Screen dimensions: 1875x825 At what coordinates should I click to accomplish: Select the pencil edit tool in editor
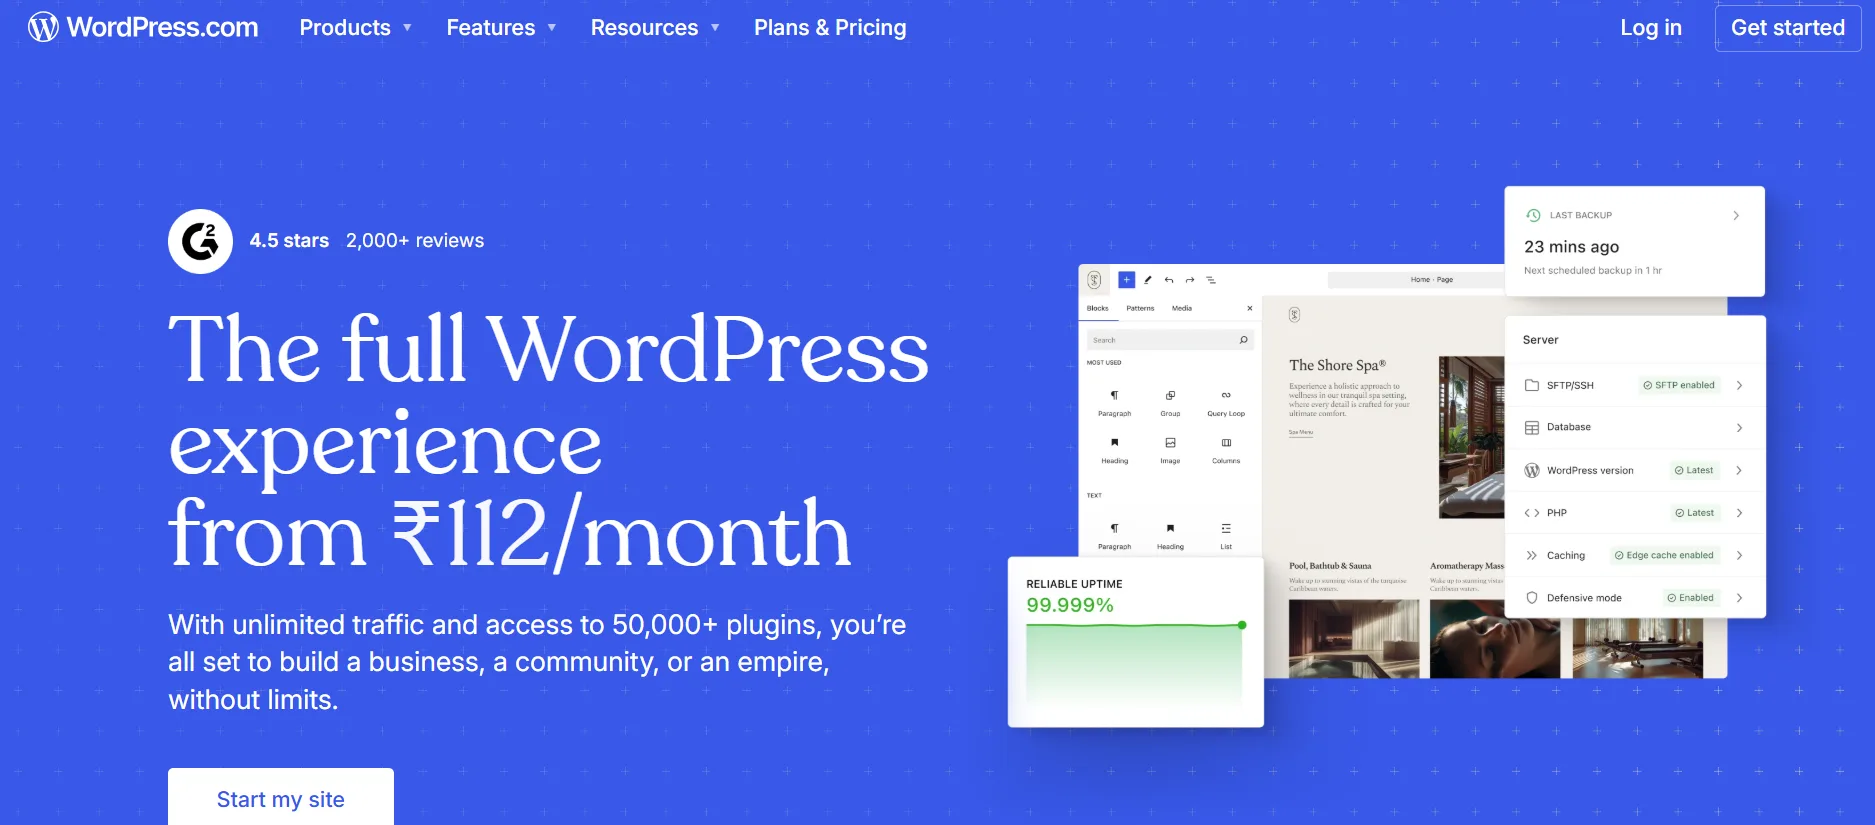click(1148, 280)
